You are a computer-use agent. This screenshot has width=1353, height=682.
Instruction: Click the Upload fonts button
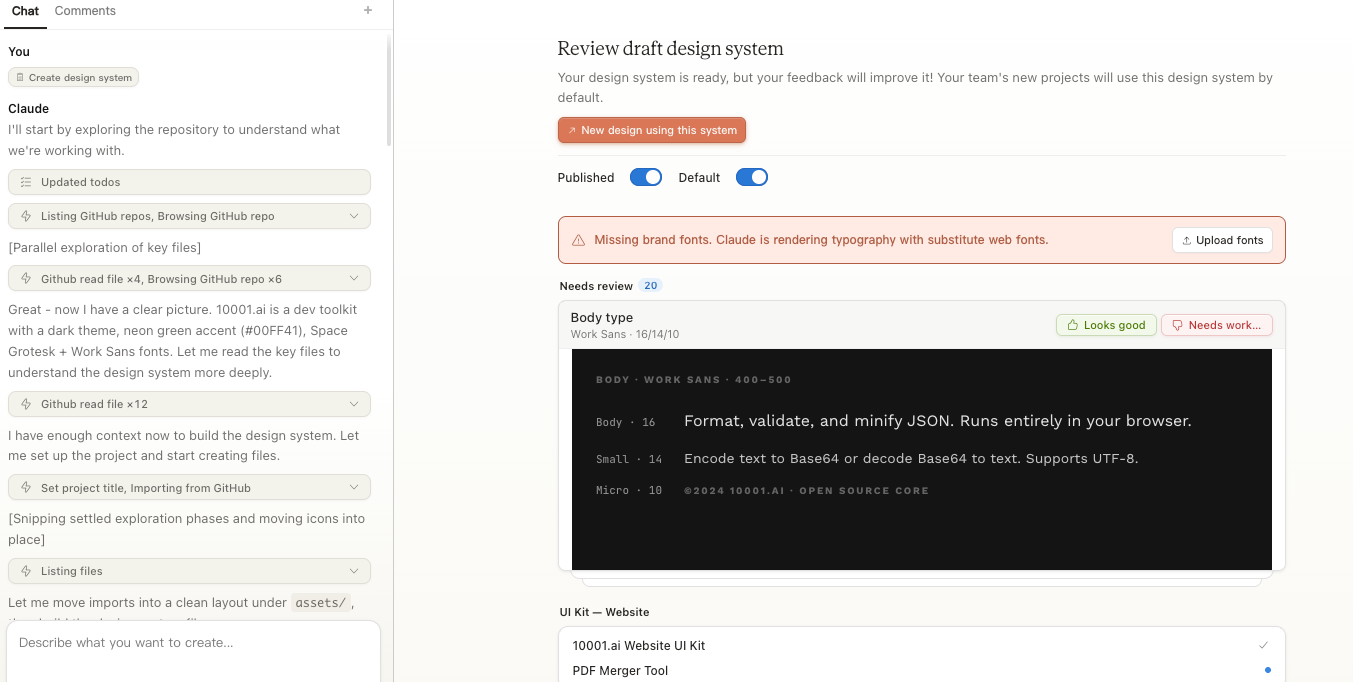(x=1222, y=240)
